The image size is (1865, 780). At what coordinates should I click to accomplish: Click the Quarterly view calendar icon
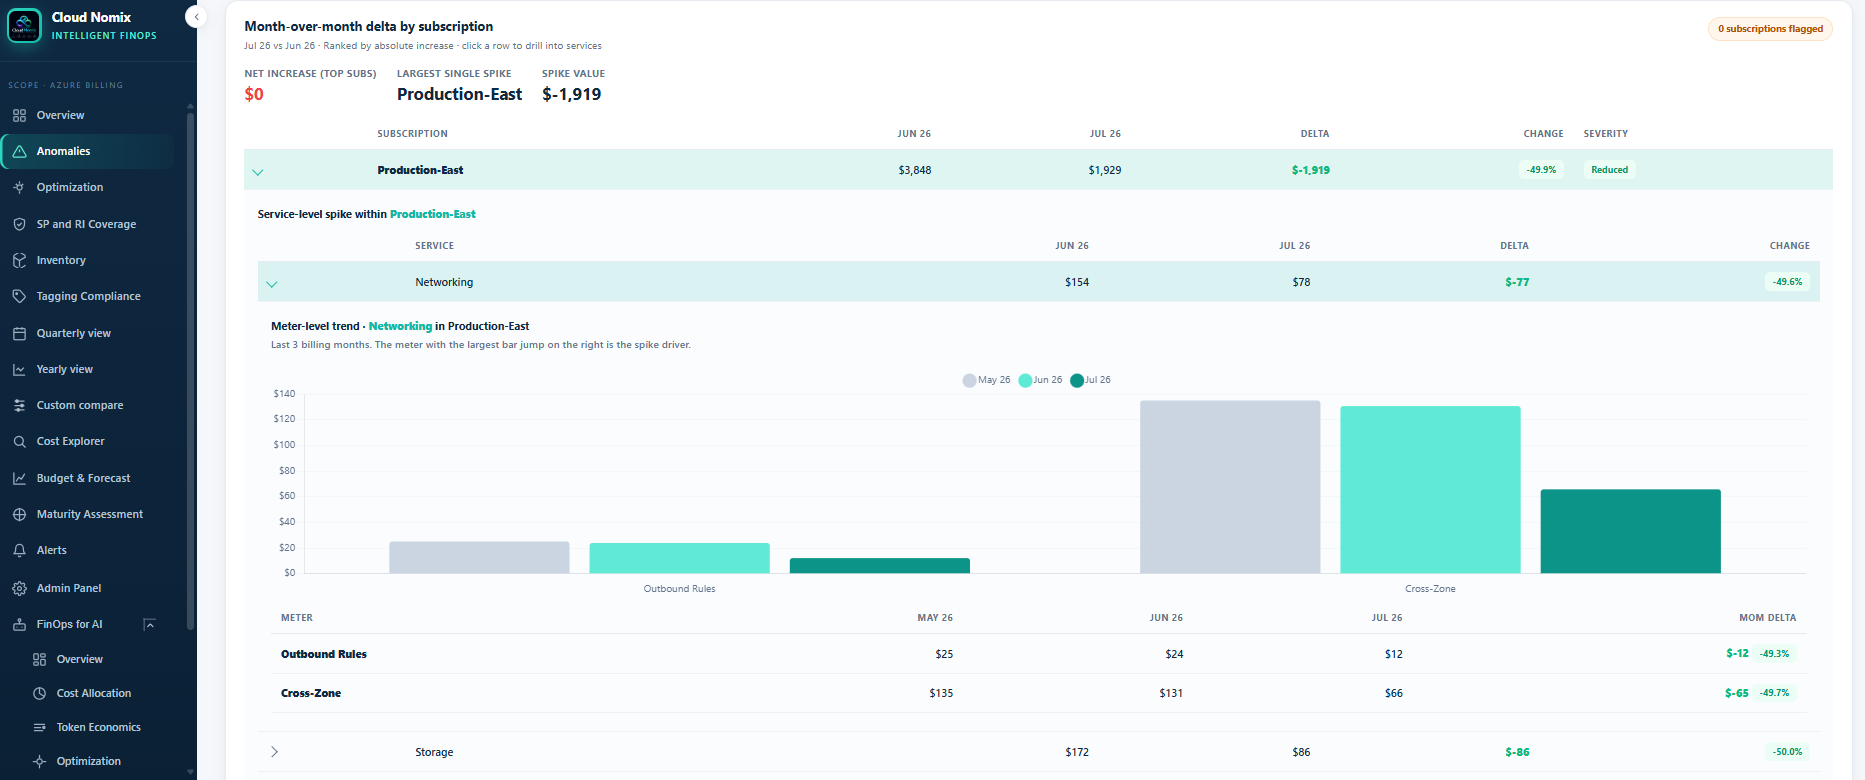point(19,333)
